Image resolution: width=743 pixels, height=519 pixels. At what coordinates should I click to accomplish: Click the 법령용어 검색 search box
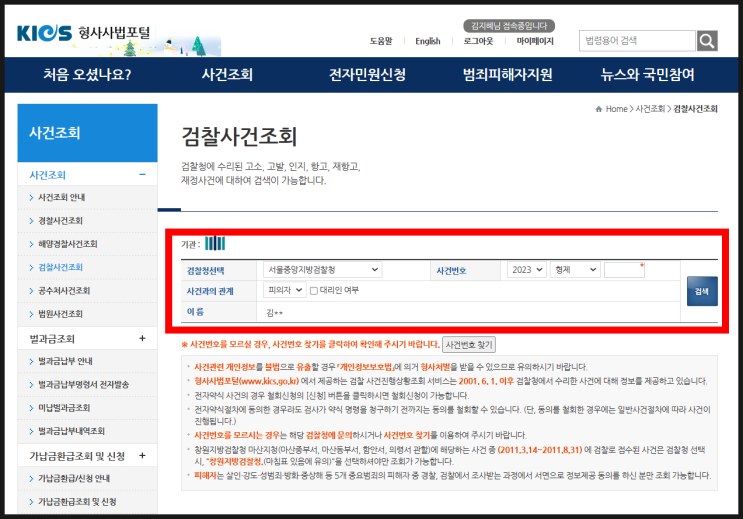pos(637,41)
